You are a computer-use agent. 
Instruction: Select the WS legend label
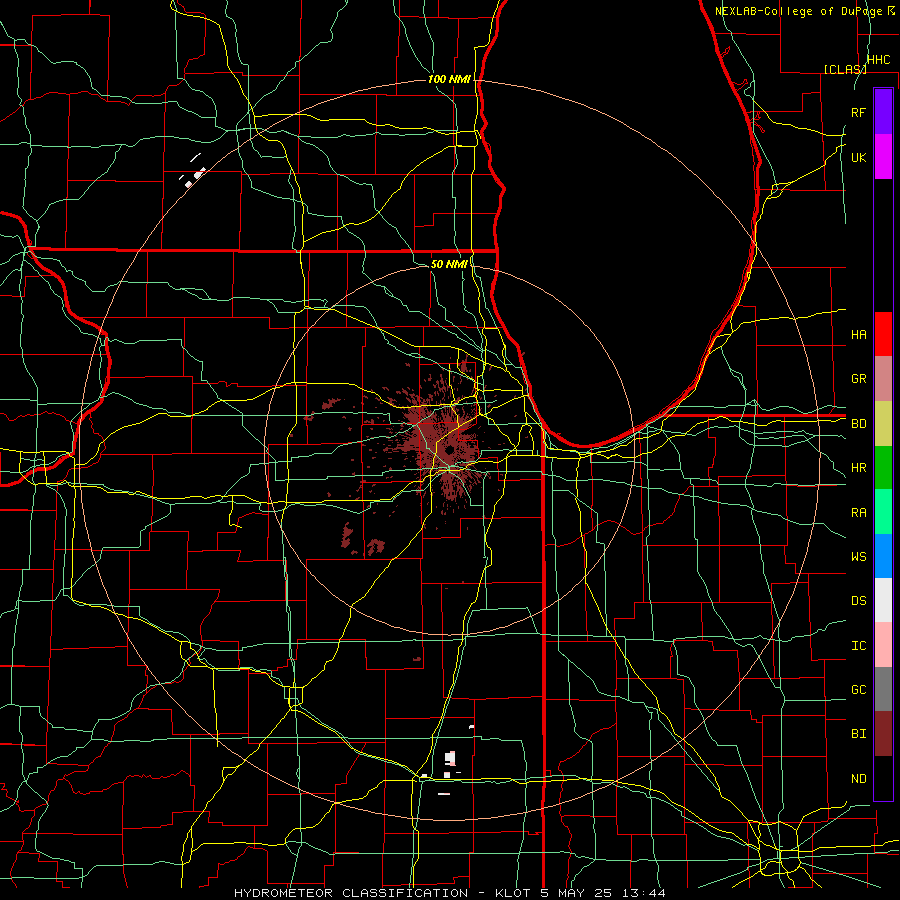coord(858,557)
